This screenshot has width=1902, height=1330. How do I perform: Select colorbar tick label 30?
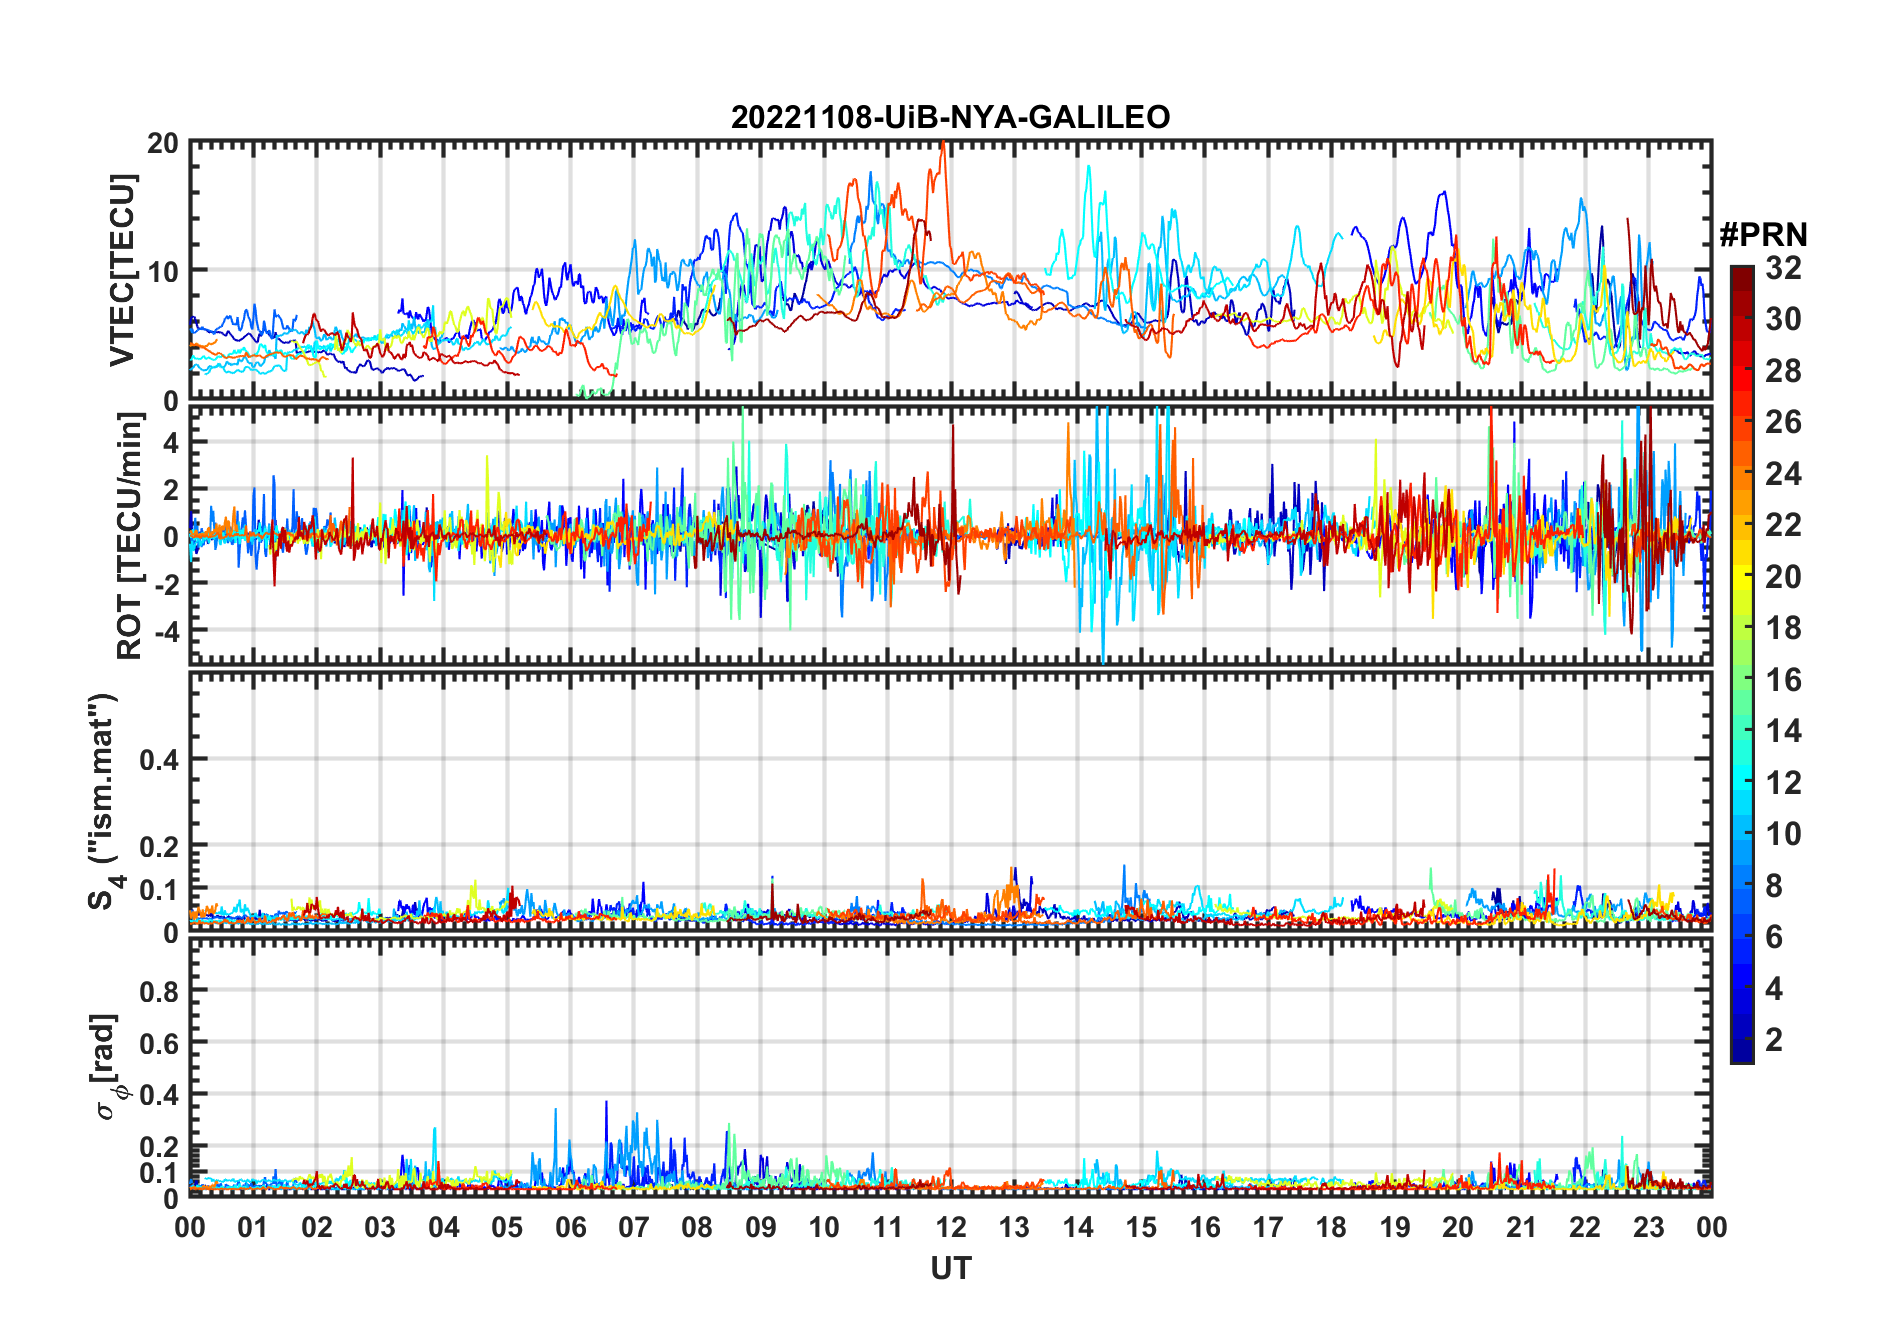point(1783,319)
